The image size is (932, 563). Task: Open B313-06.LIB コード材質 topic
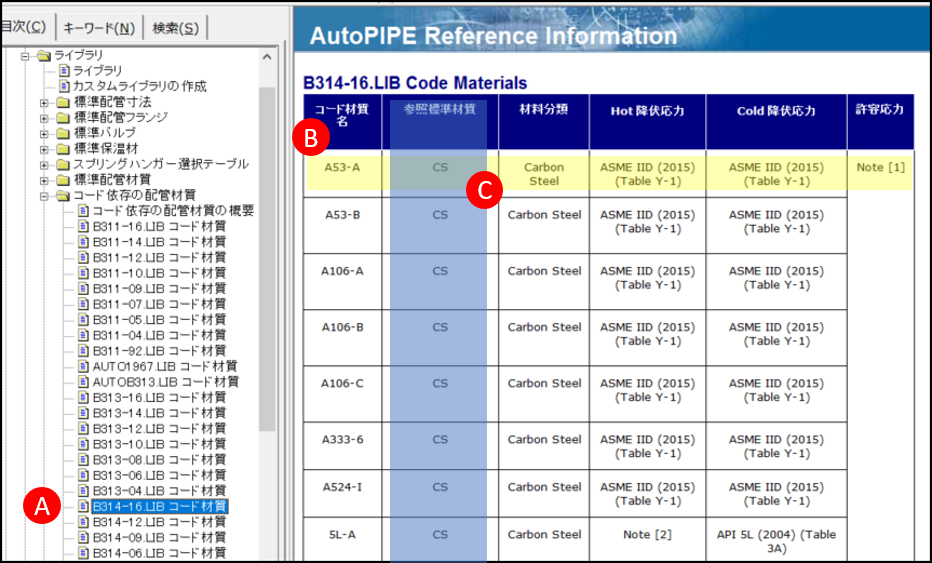159,475
